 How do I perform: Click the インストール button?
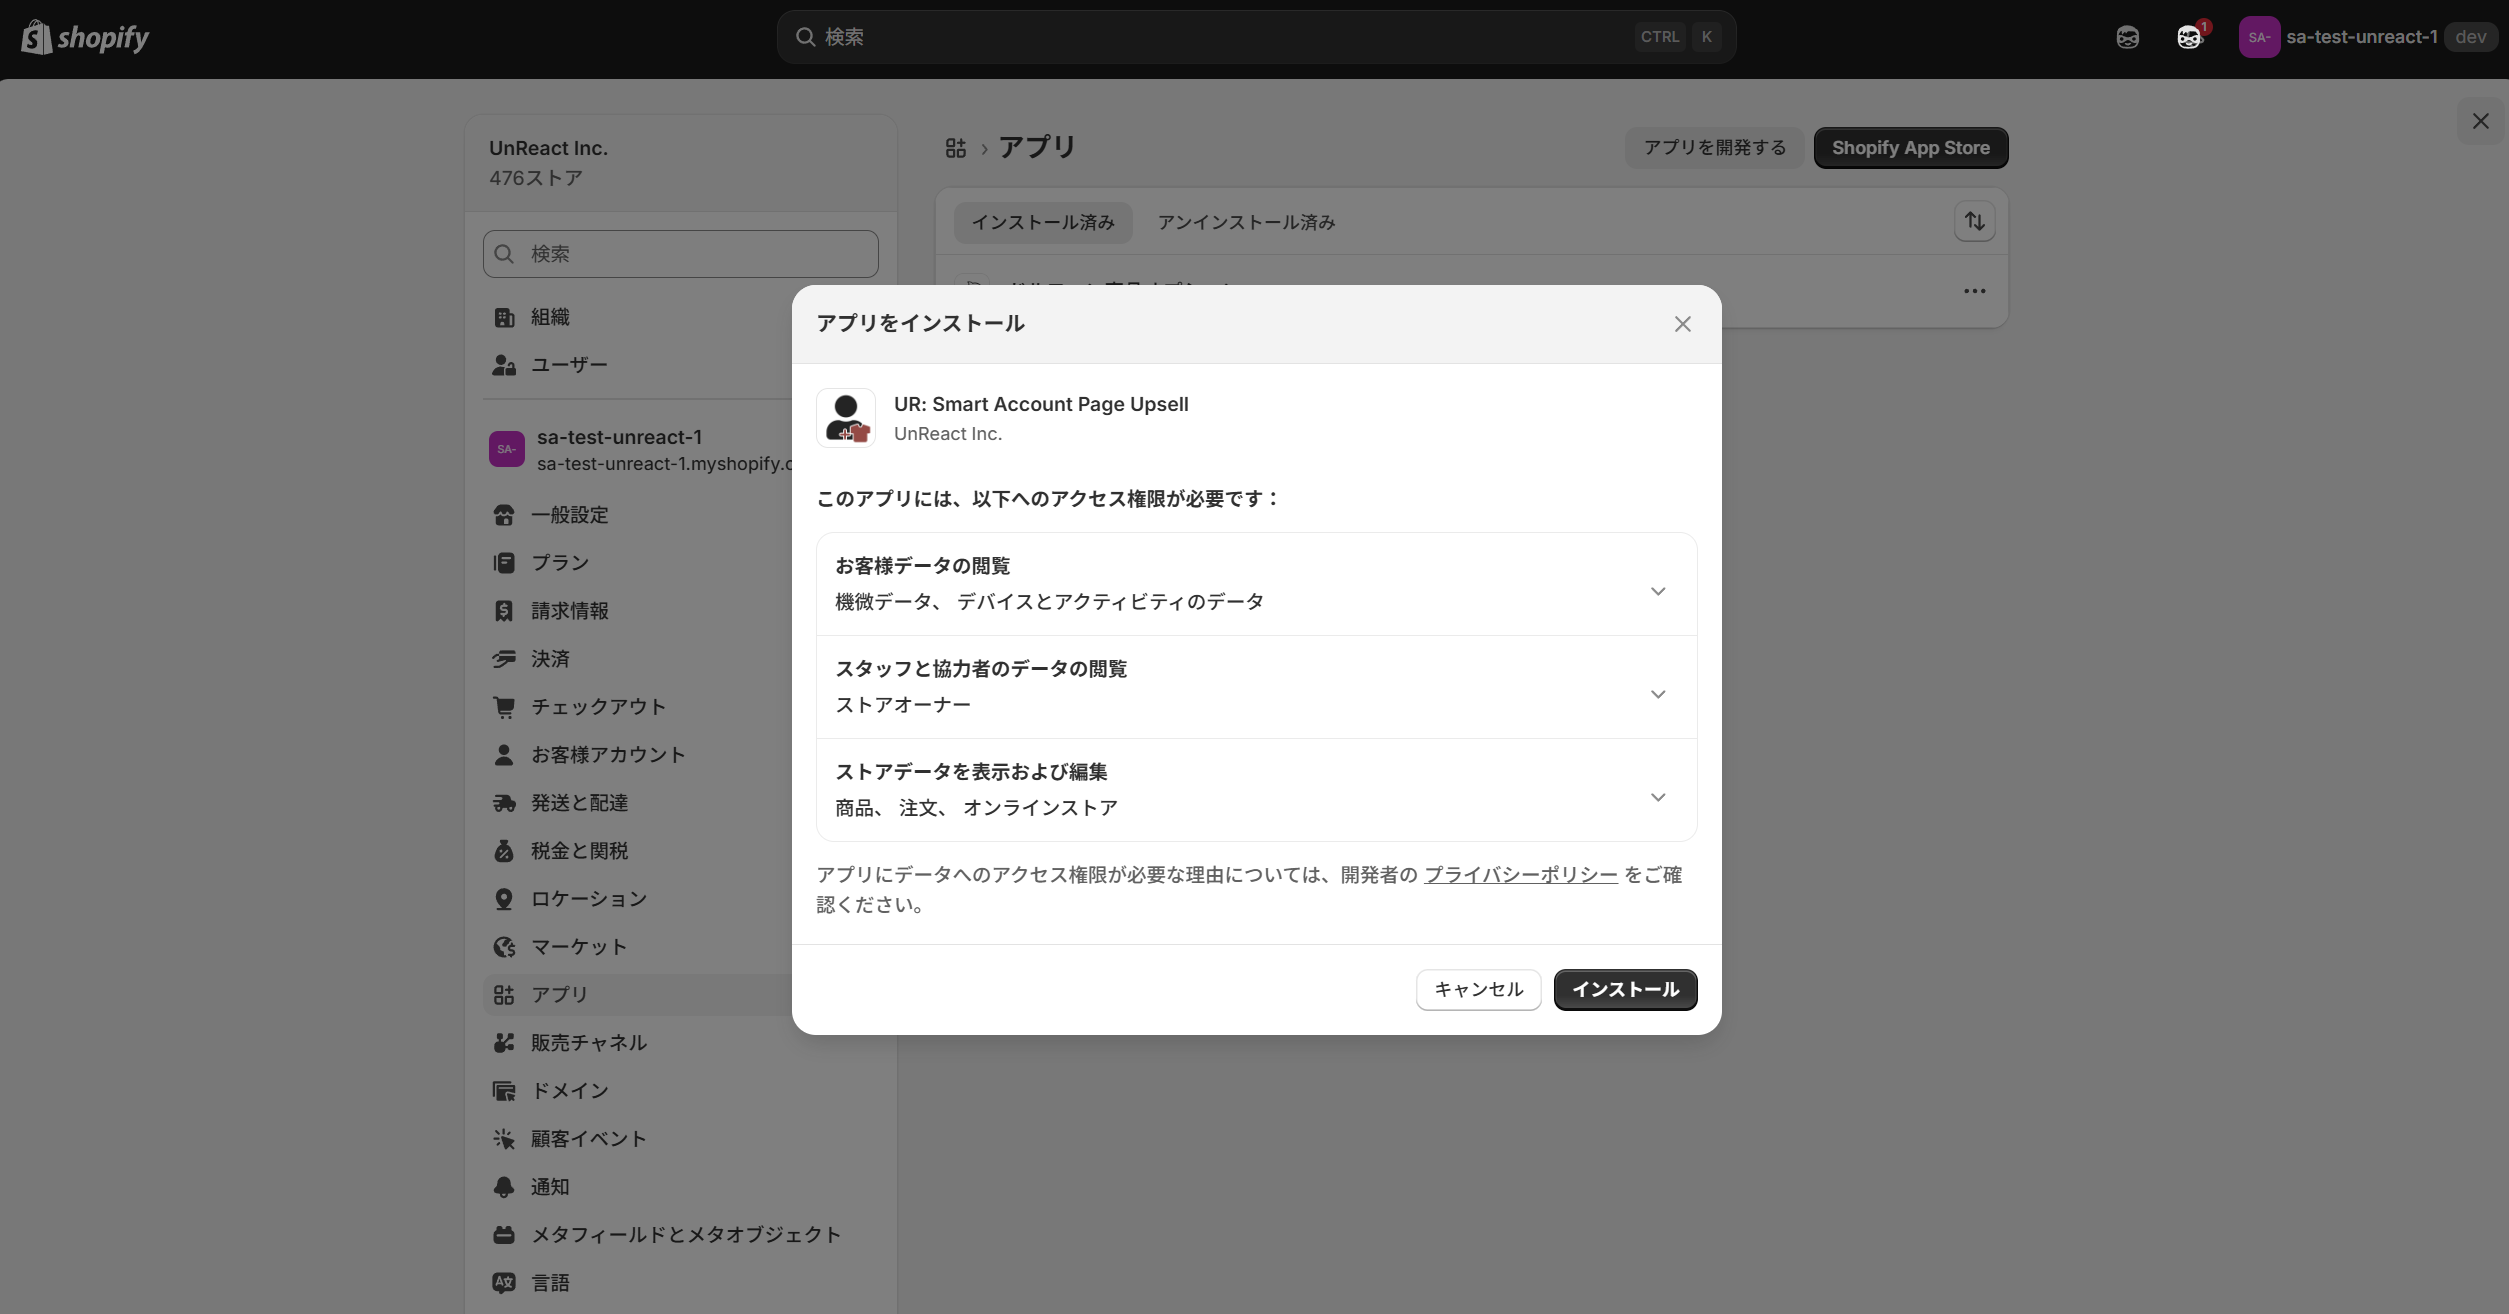click(x=1625, y=990)
